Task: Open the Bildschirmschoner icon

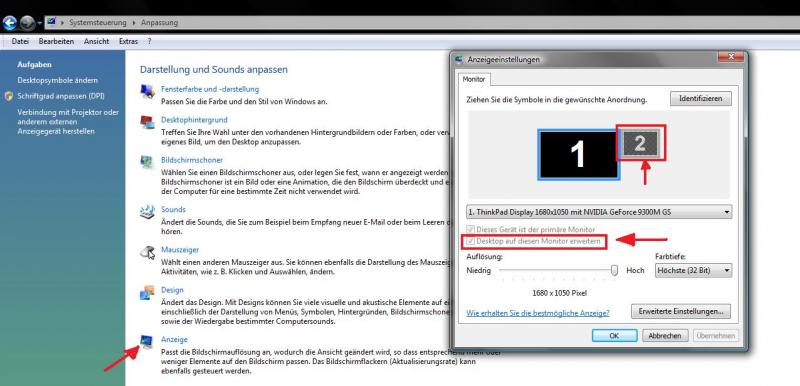Action: click(x=147, y=162)
